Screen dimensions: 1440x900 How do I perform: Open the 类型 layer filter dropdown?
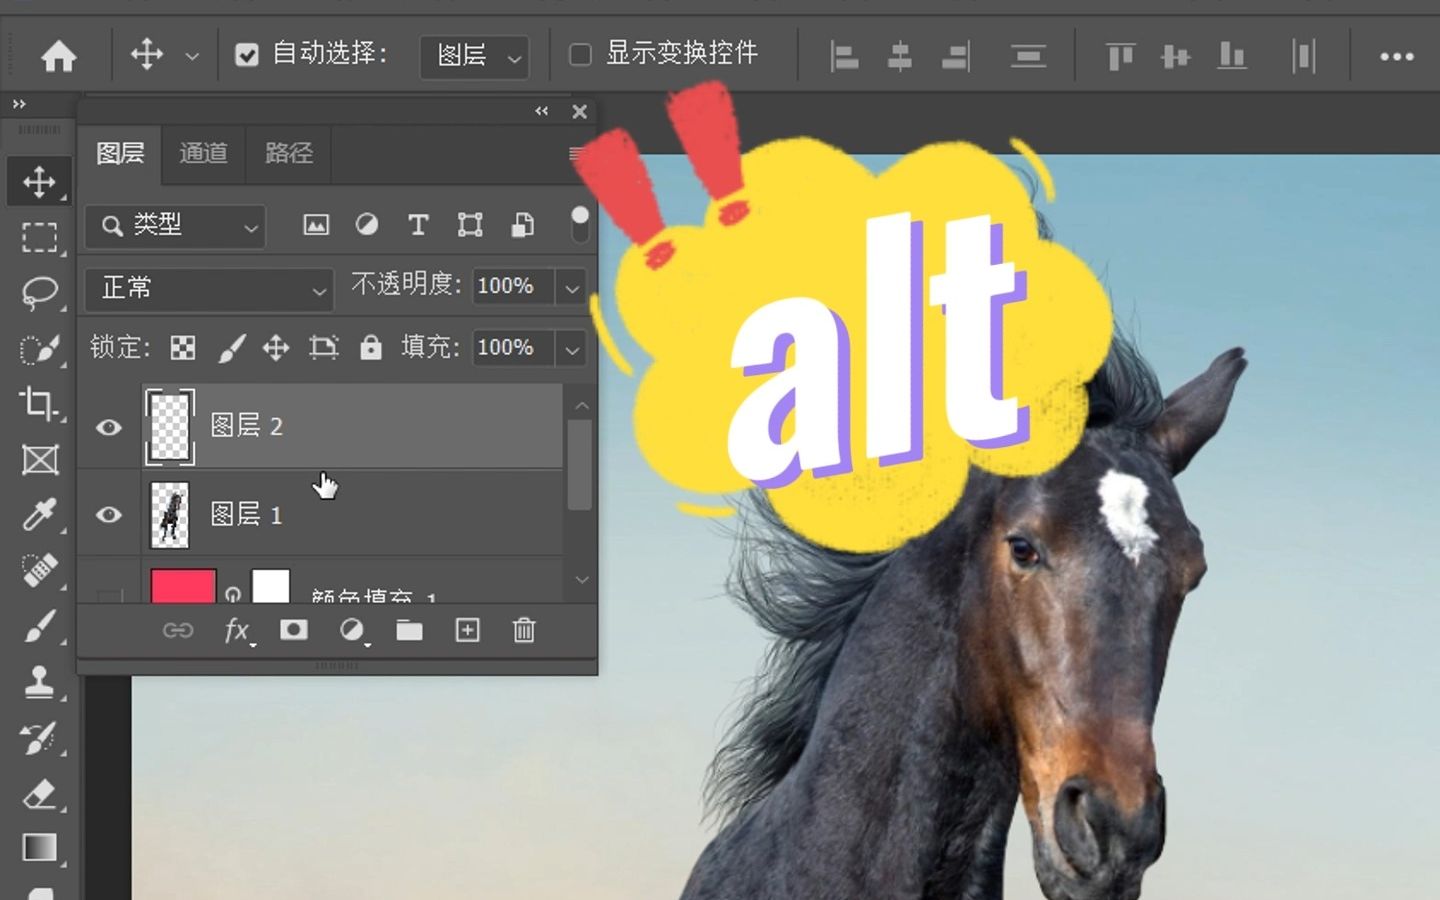click(174, 227)
